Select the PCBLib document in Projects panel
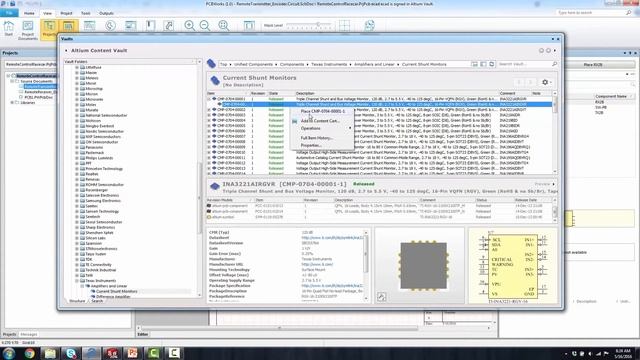The image size is (640, 360). (x=38, y=98)
